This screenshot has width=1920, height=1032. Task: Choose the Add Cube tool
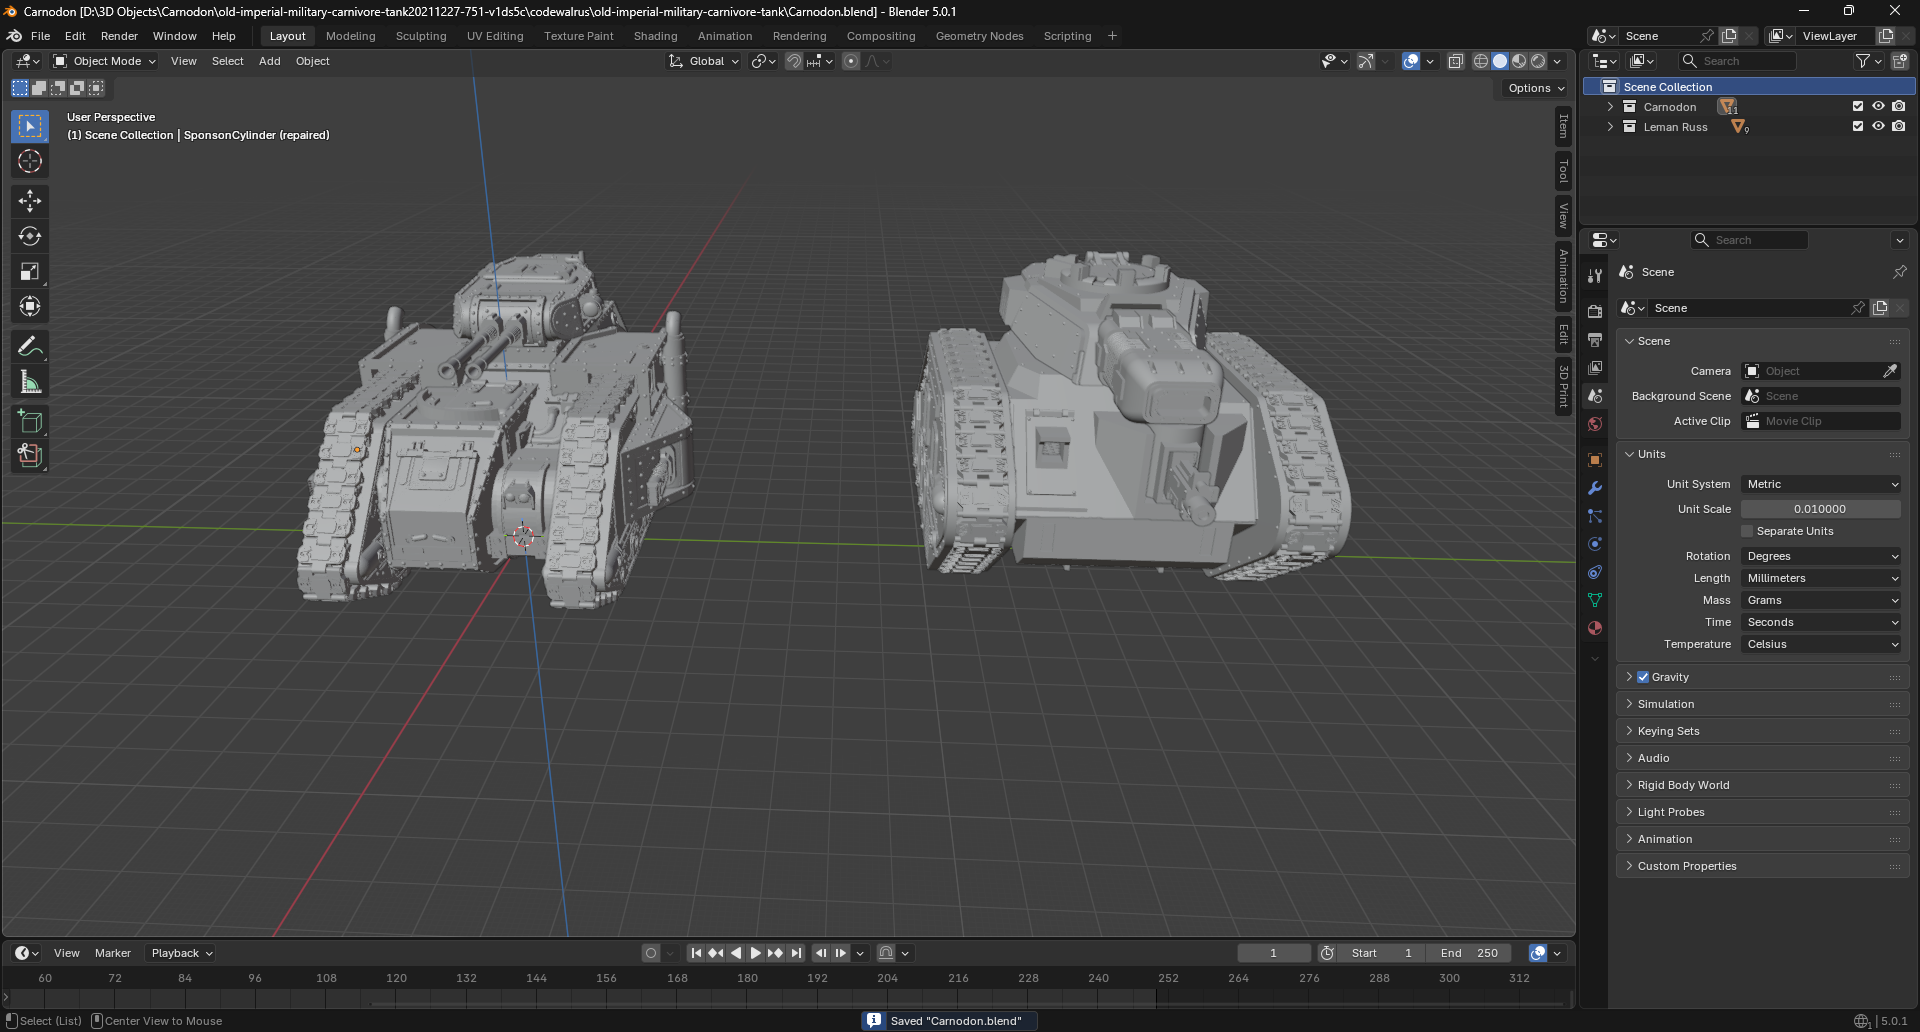30,421
